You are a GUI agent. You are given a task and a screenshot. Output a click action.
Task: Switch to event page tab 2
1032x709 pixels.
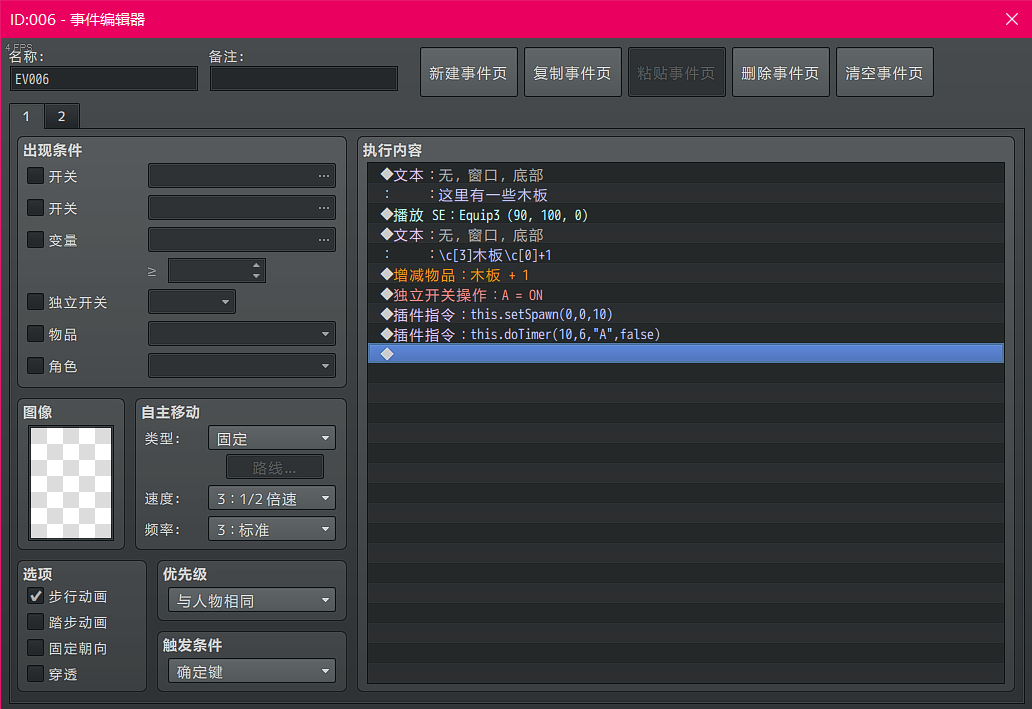pos(62,117)
